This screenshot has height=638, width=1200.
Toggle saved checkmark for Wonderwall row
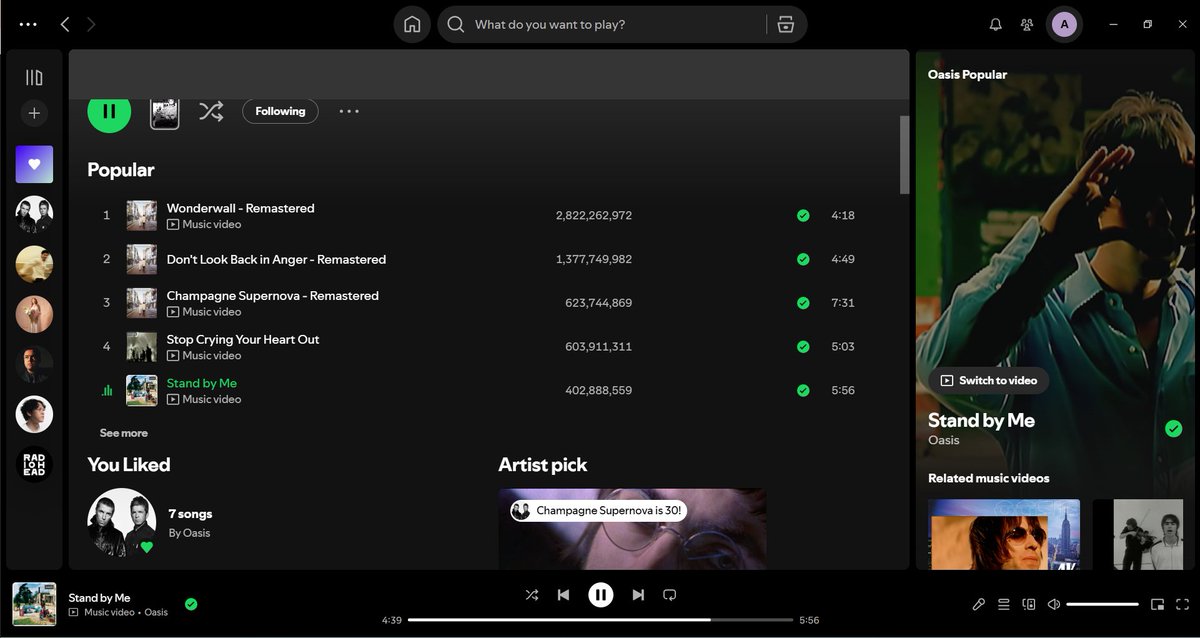(803, 215)
